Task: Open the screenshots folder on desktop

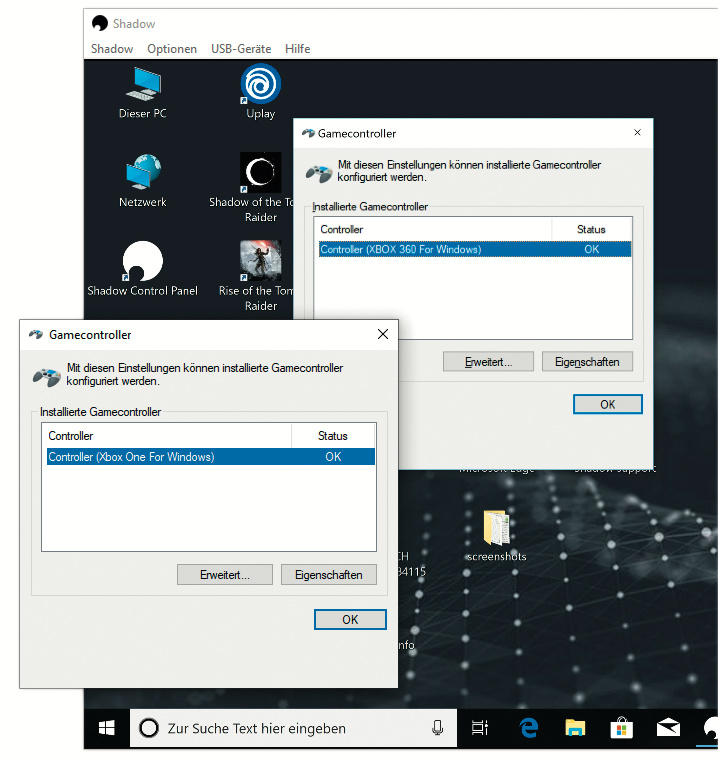Action: [x=496, y=530]
